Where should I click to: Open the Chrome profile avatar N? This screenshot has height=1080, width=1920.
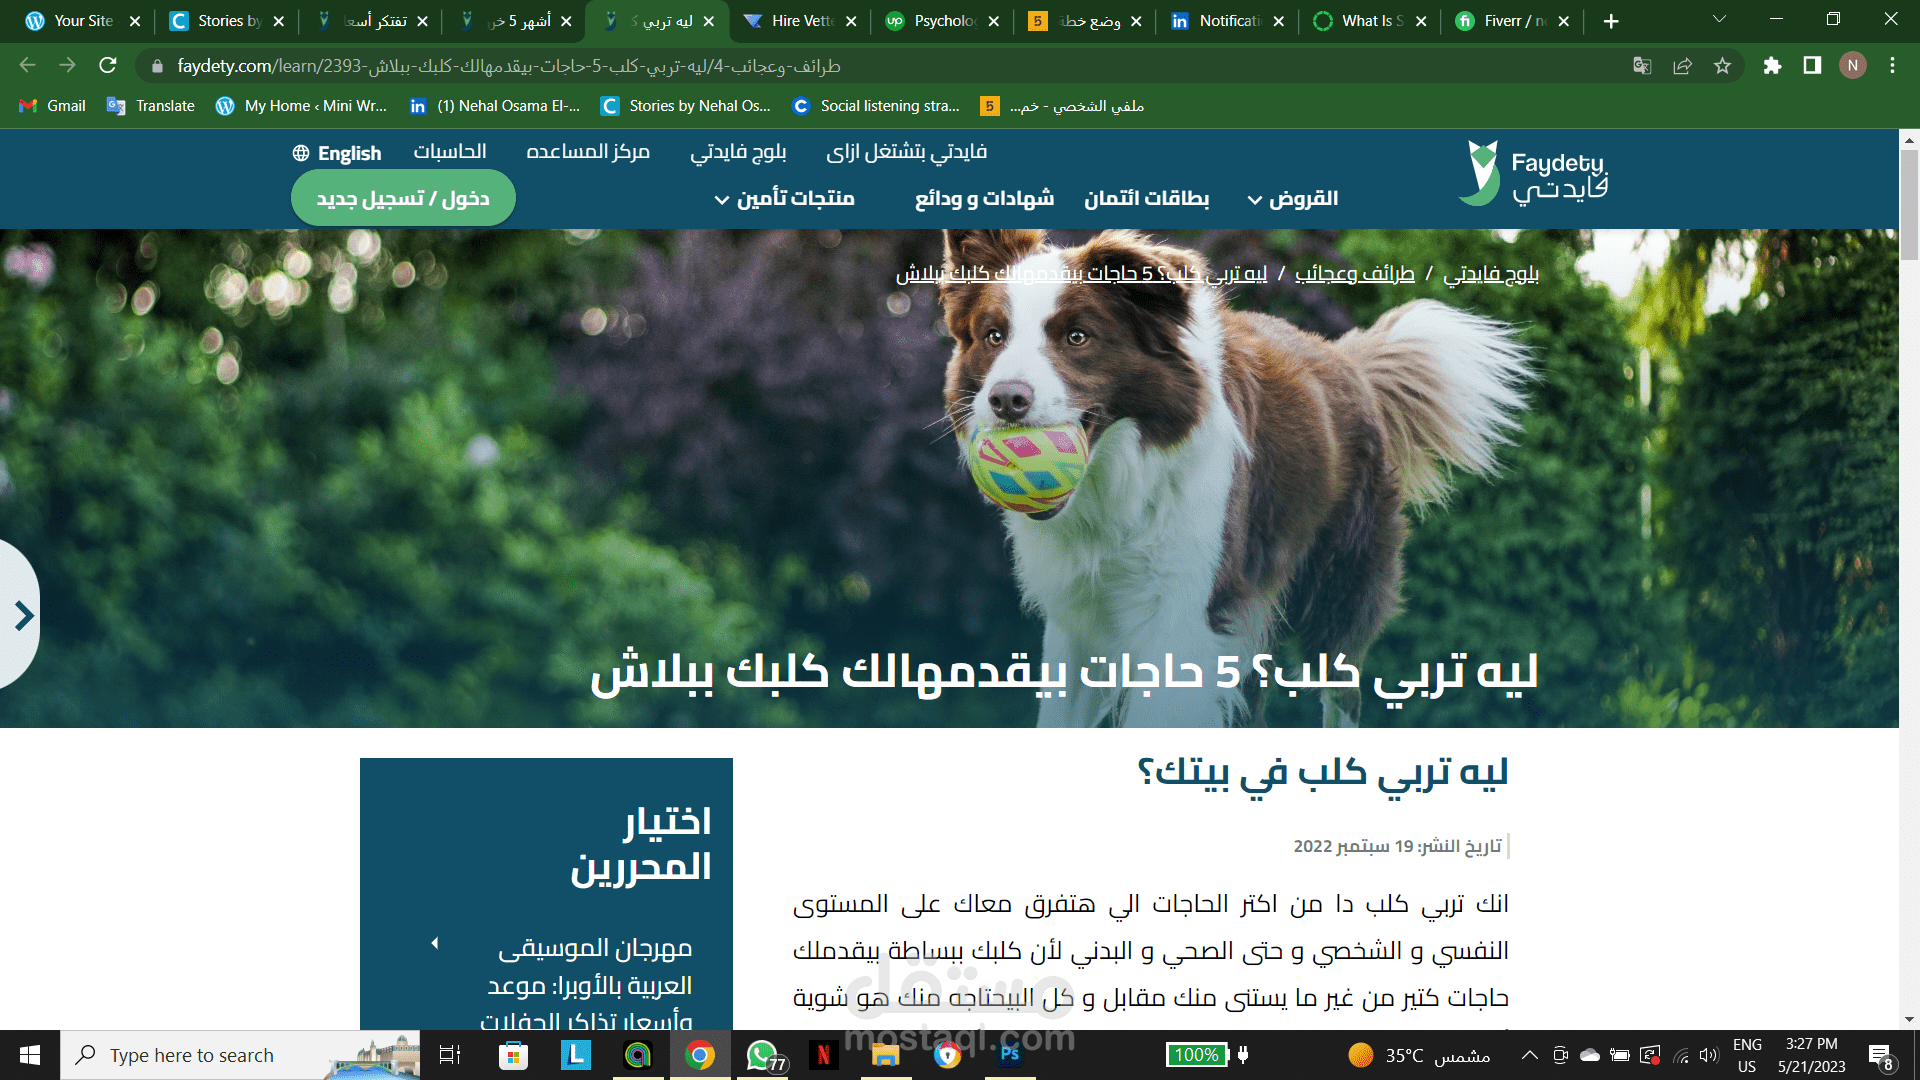pyautogui.click(x=1852, y=66)
